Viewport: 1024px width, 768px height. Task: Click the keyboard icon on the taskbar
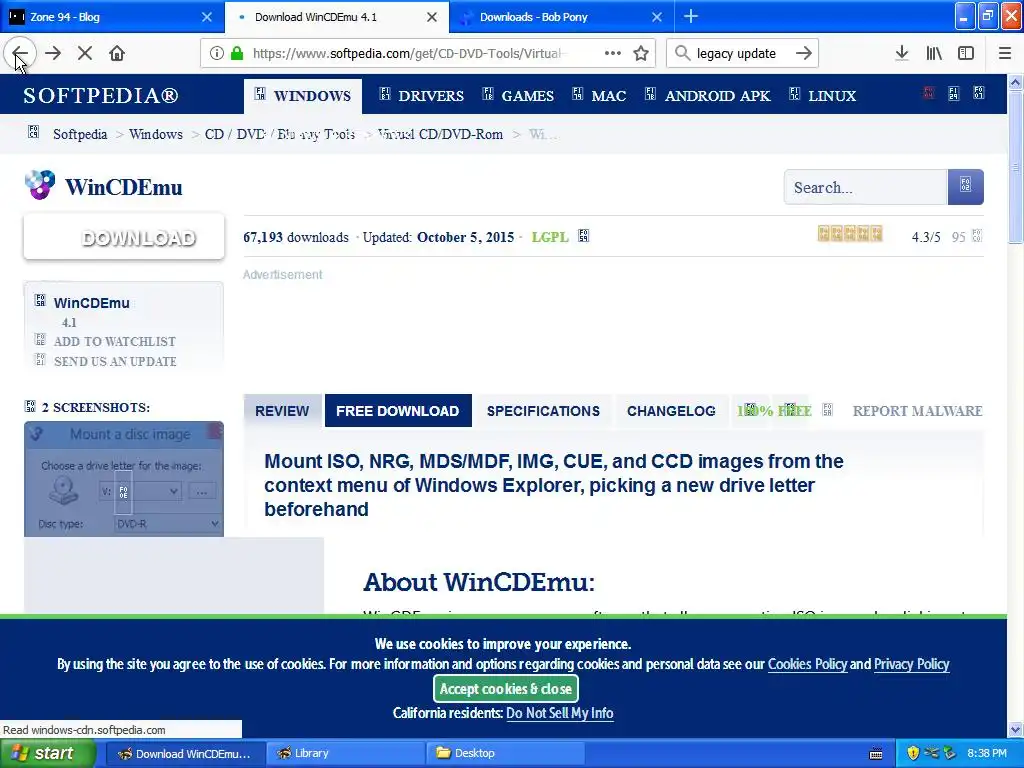[876, 754]
